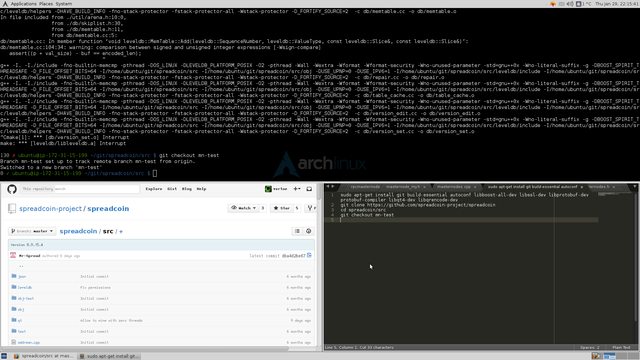Open the addrman.cpp file

29,342
